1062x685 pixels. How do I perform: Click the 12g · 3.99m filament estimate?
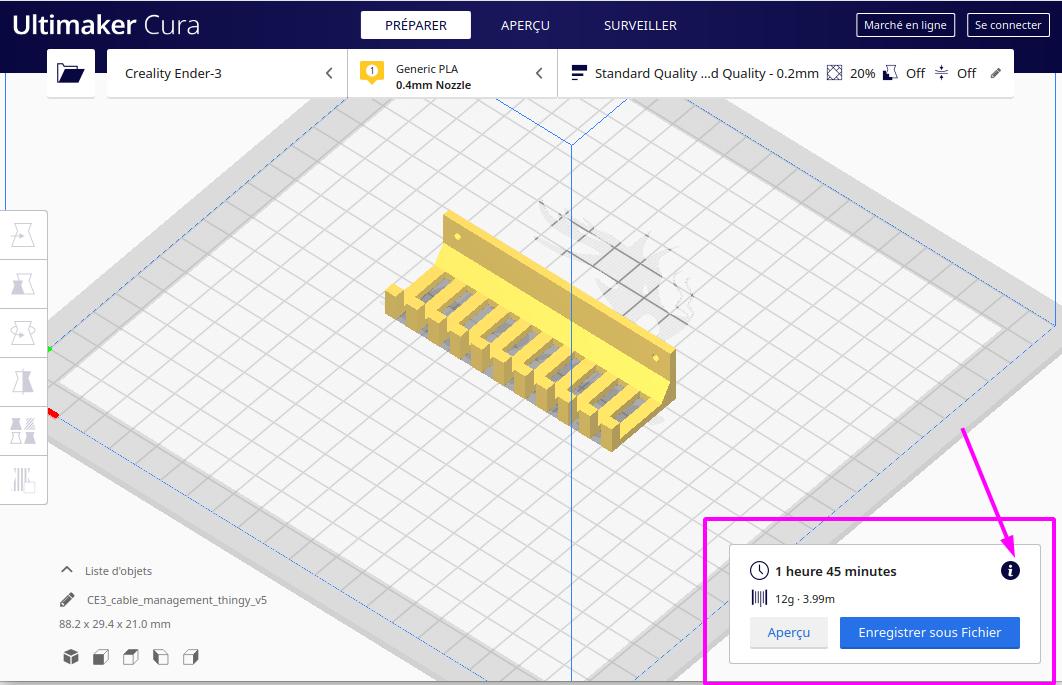(805, 599)
